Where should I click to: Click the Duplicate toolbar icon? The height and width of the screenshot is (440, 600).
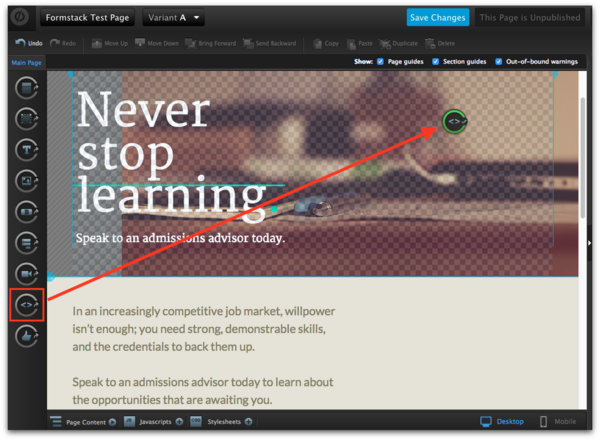(x=396, y=44)
